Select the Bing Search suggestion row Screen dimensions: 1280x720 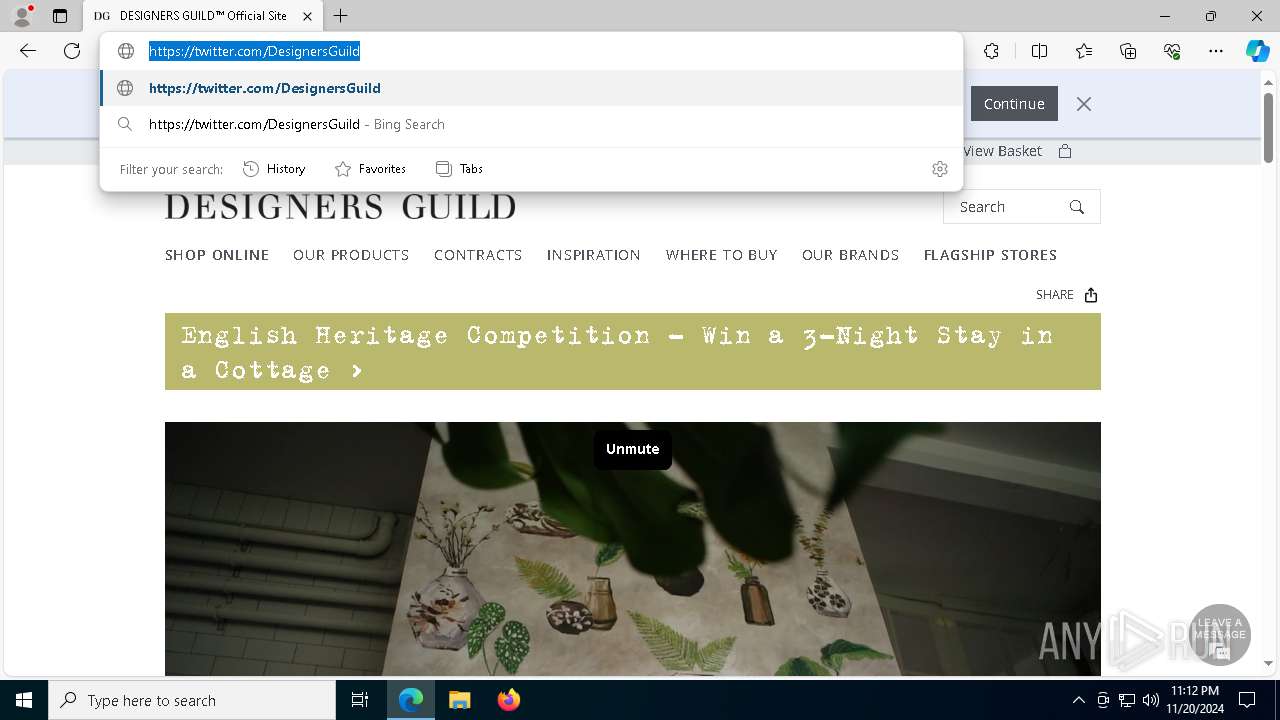531,124
